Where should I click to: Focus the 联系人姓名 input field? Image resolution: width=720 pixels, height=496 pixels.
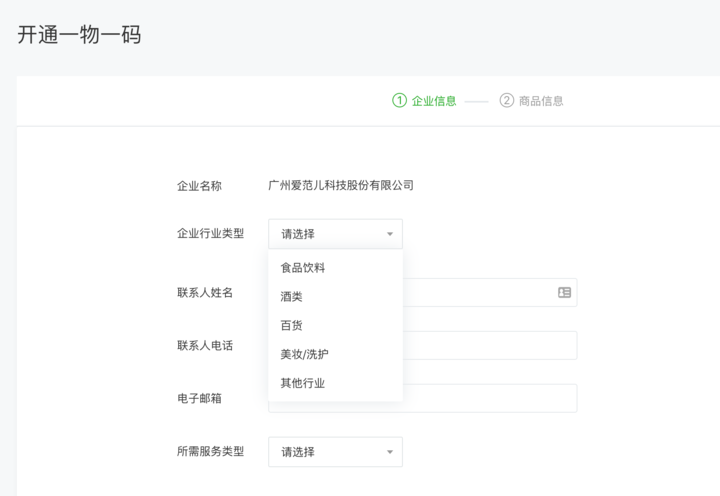coord(490,293)
